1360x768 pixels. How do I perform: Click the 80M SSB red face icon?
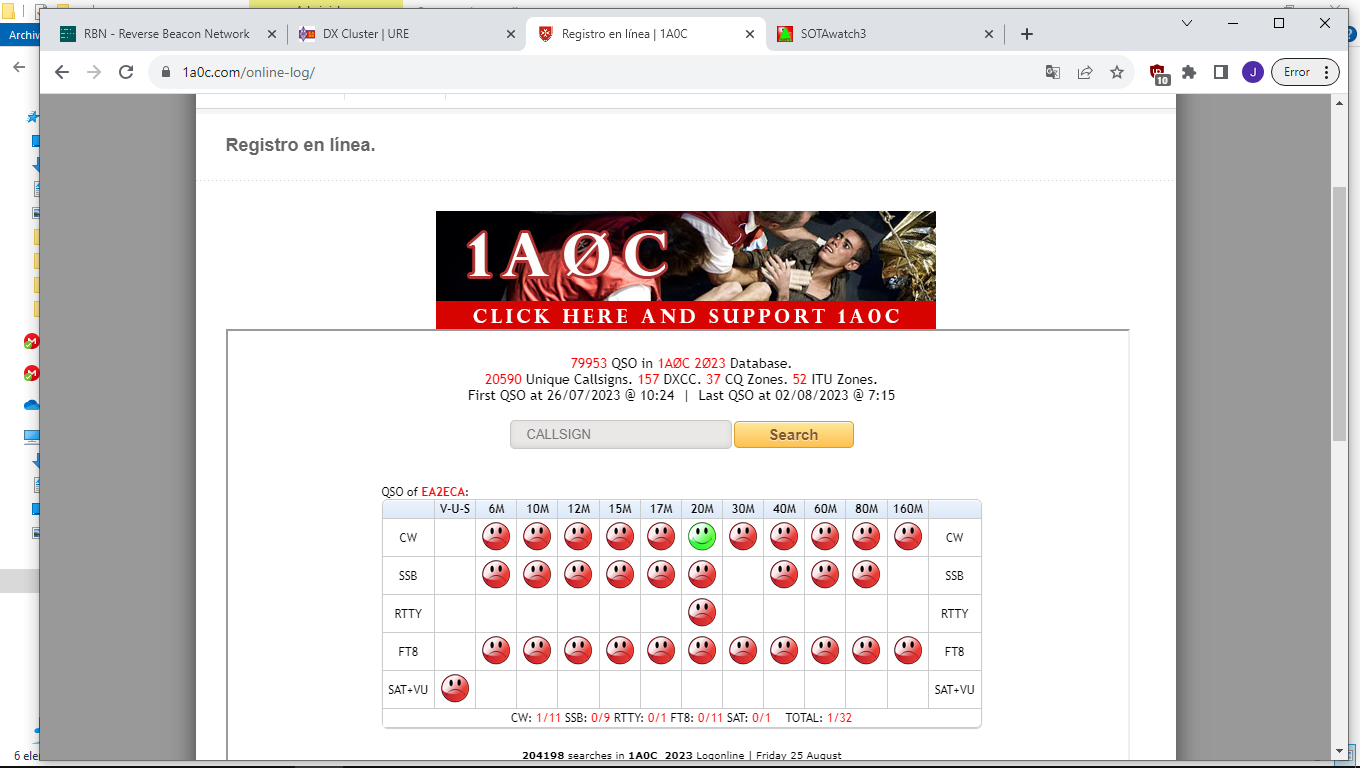(866, 574)
